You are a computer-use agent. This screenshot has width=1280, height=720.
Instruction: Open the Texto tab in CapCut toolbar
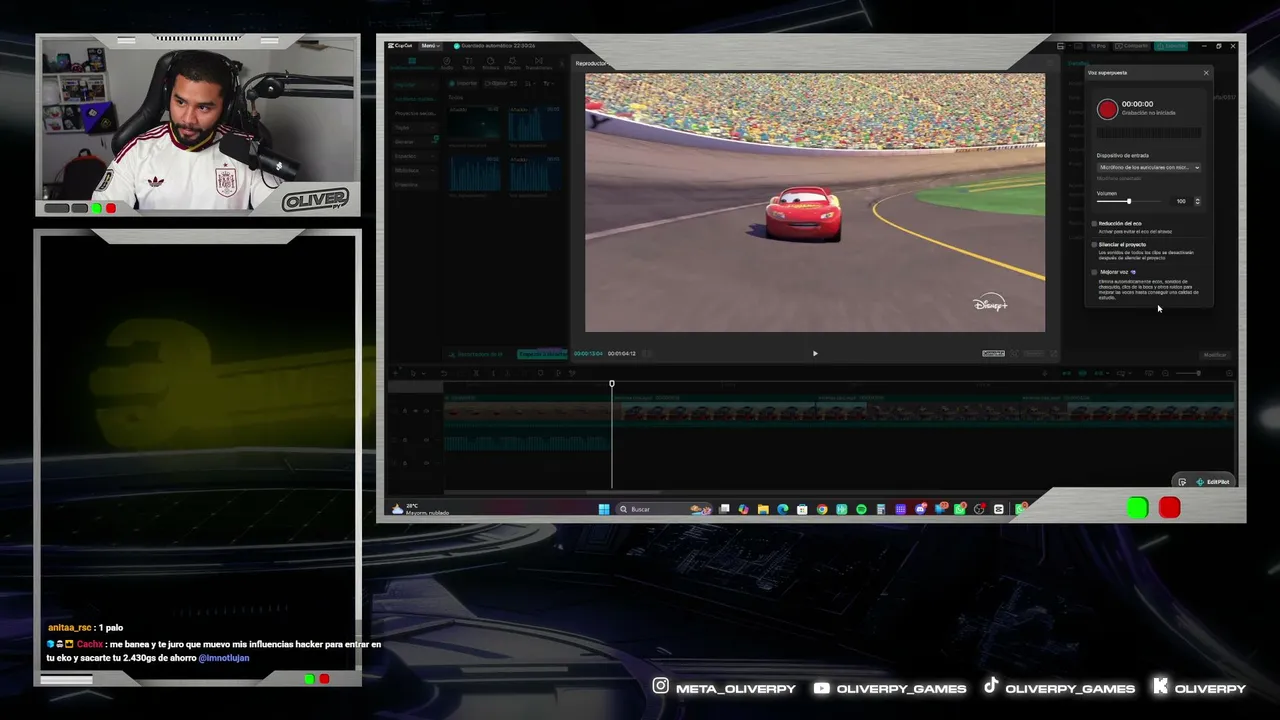tap(468, 64)
